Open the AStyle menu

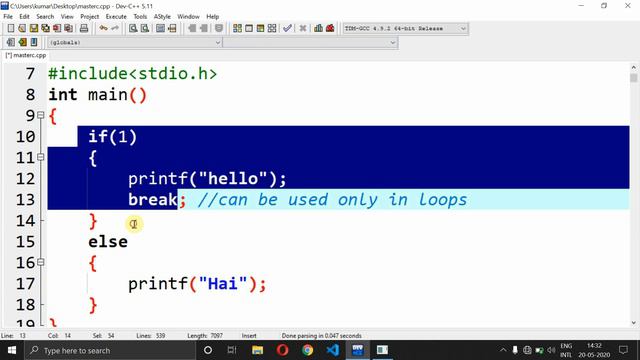pos(162,17)
